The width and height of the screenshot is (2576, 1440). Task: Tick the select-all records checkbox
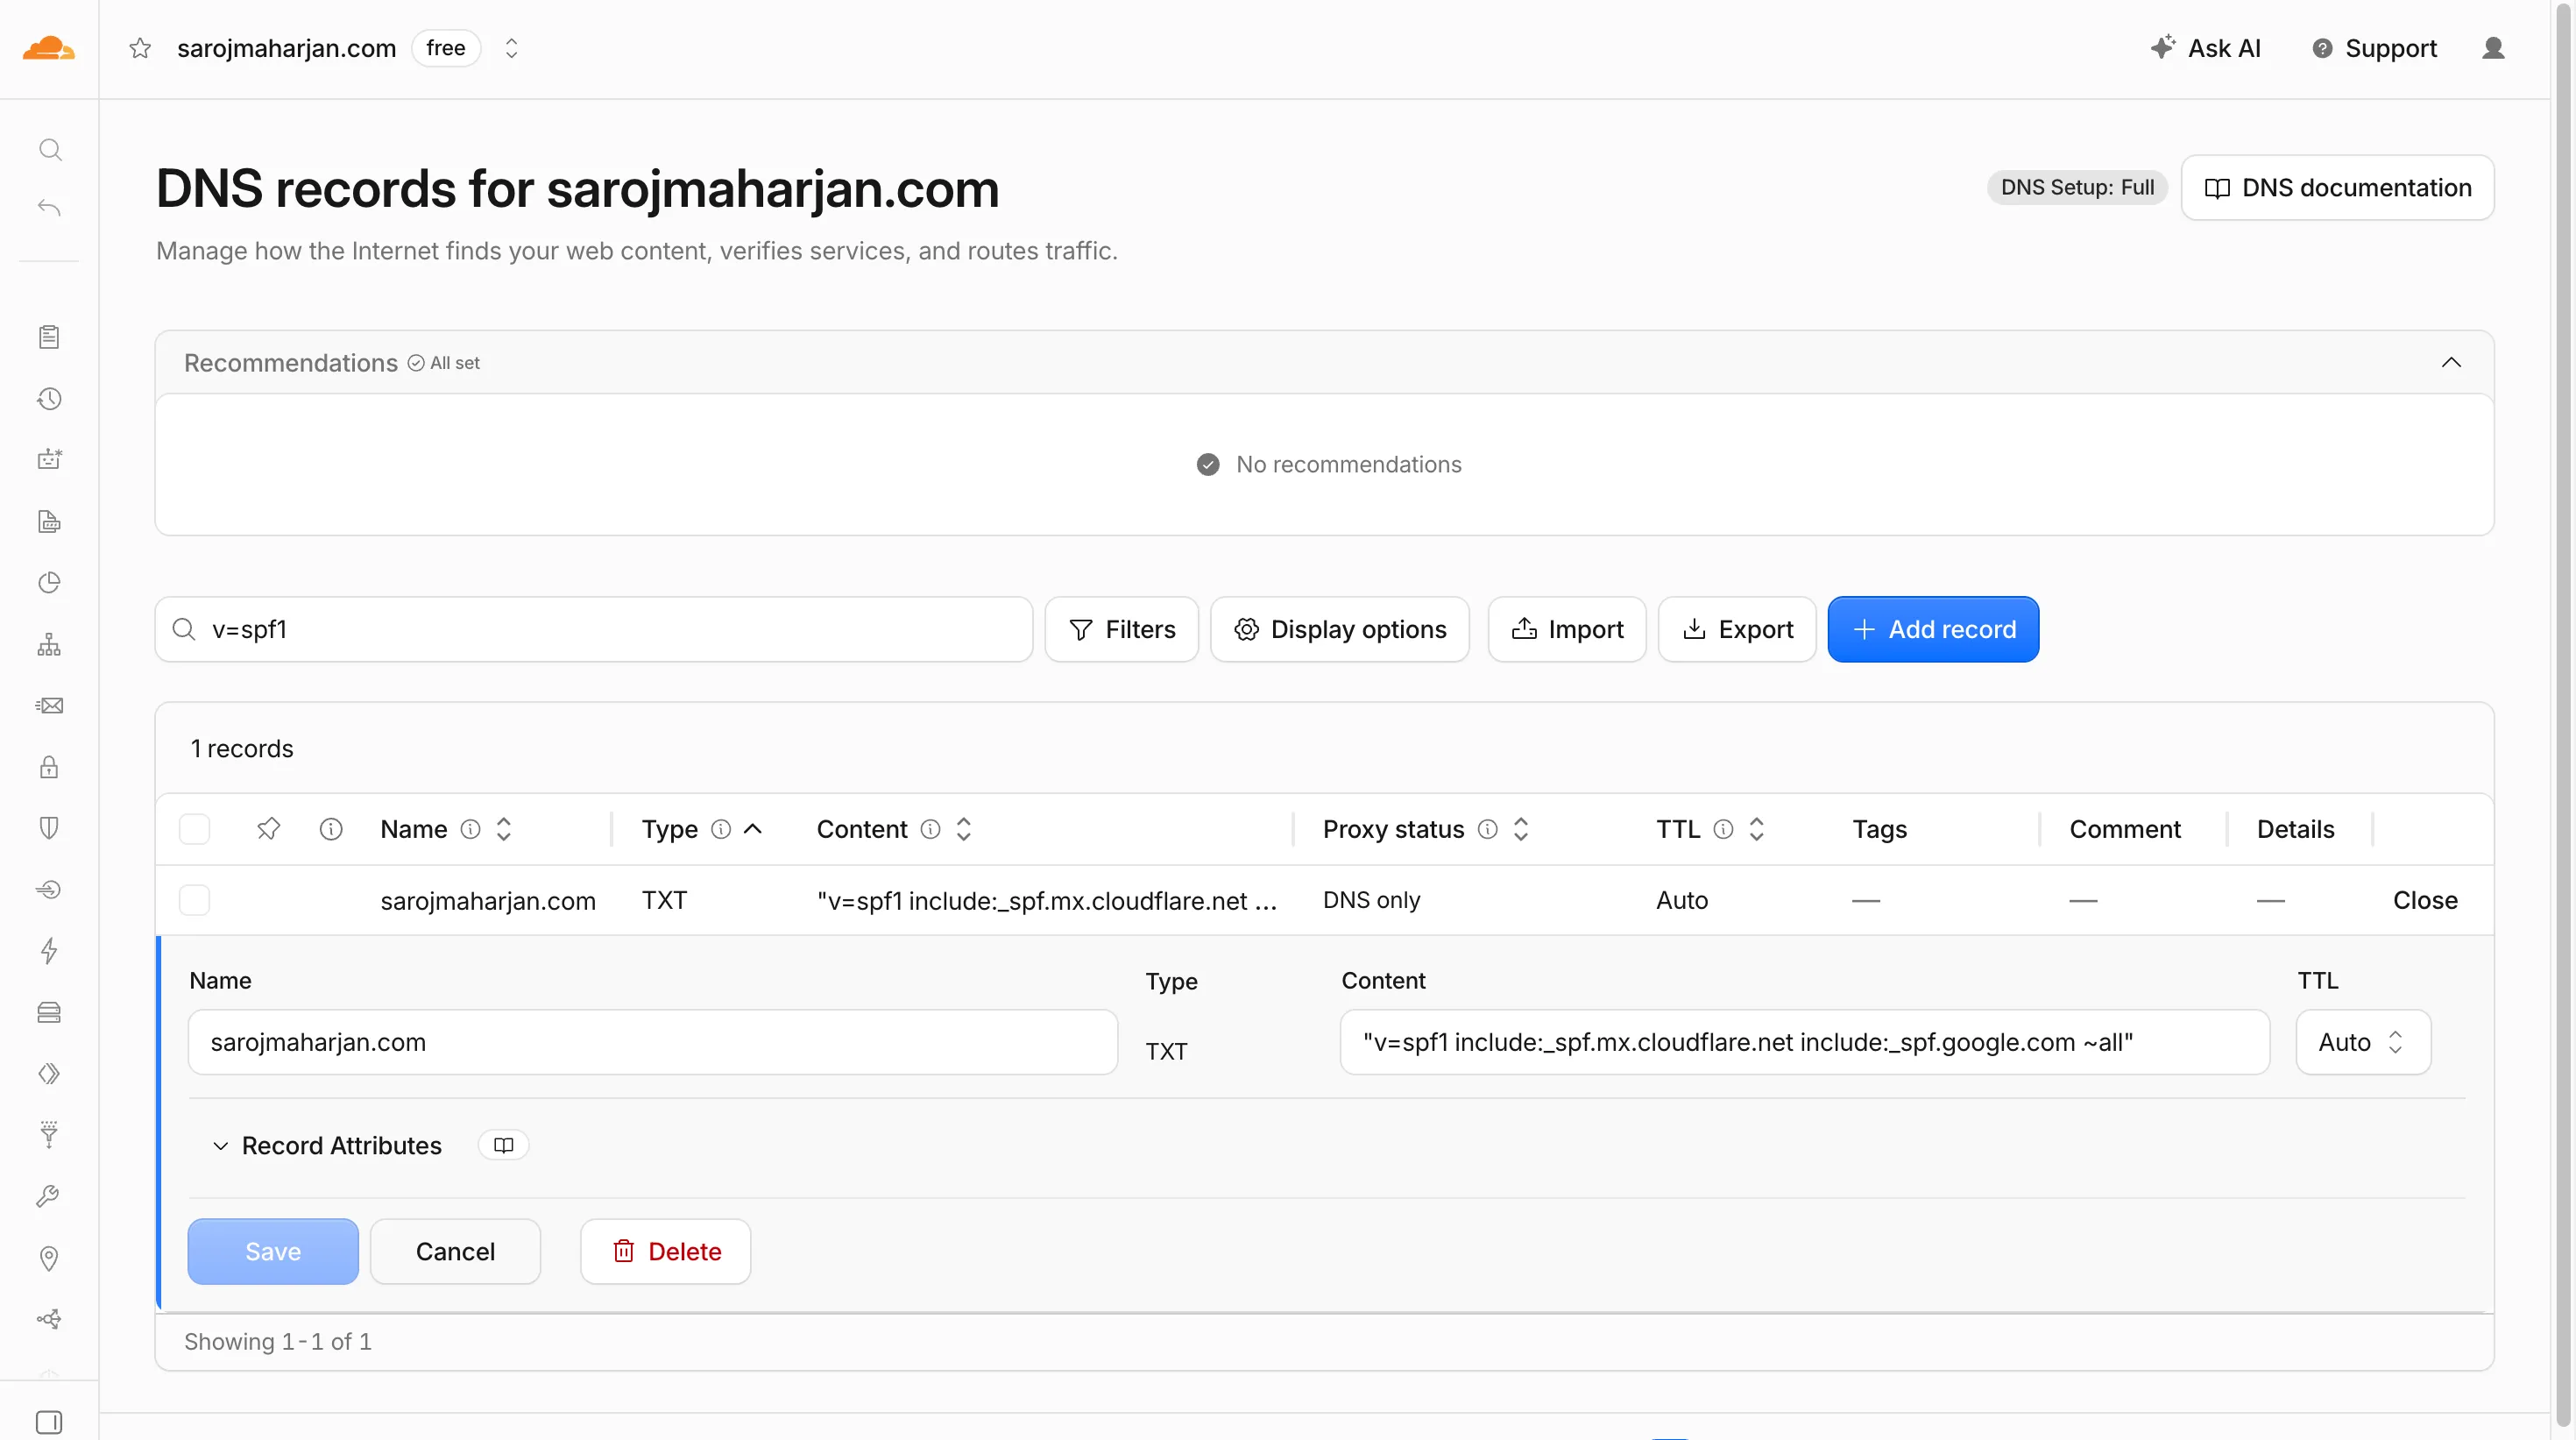click(x=194, y=829)
